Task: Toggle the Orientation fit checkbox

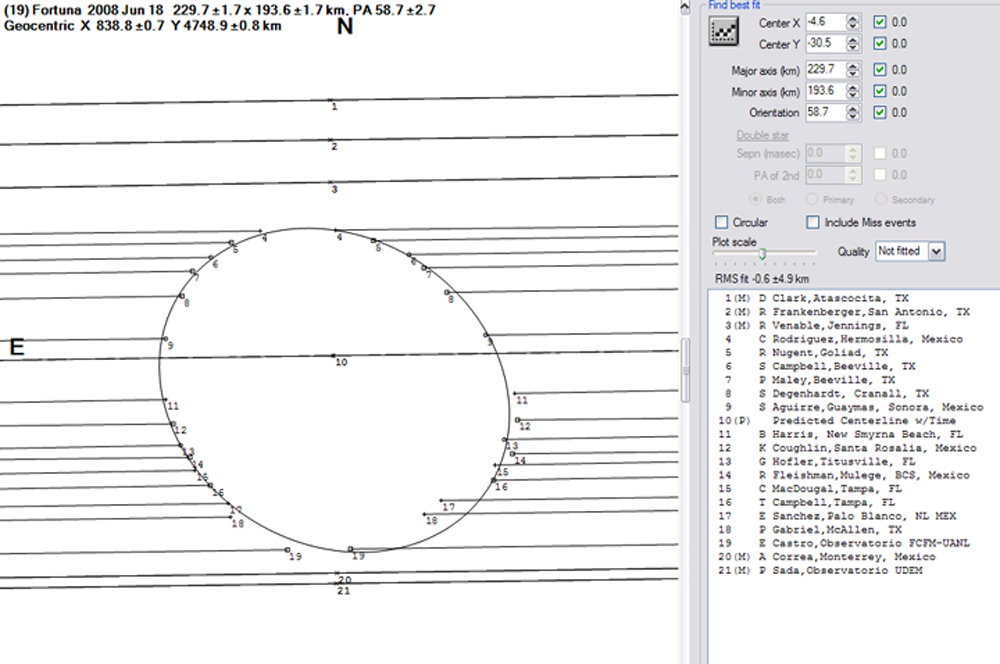Action: pos(879,113)
